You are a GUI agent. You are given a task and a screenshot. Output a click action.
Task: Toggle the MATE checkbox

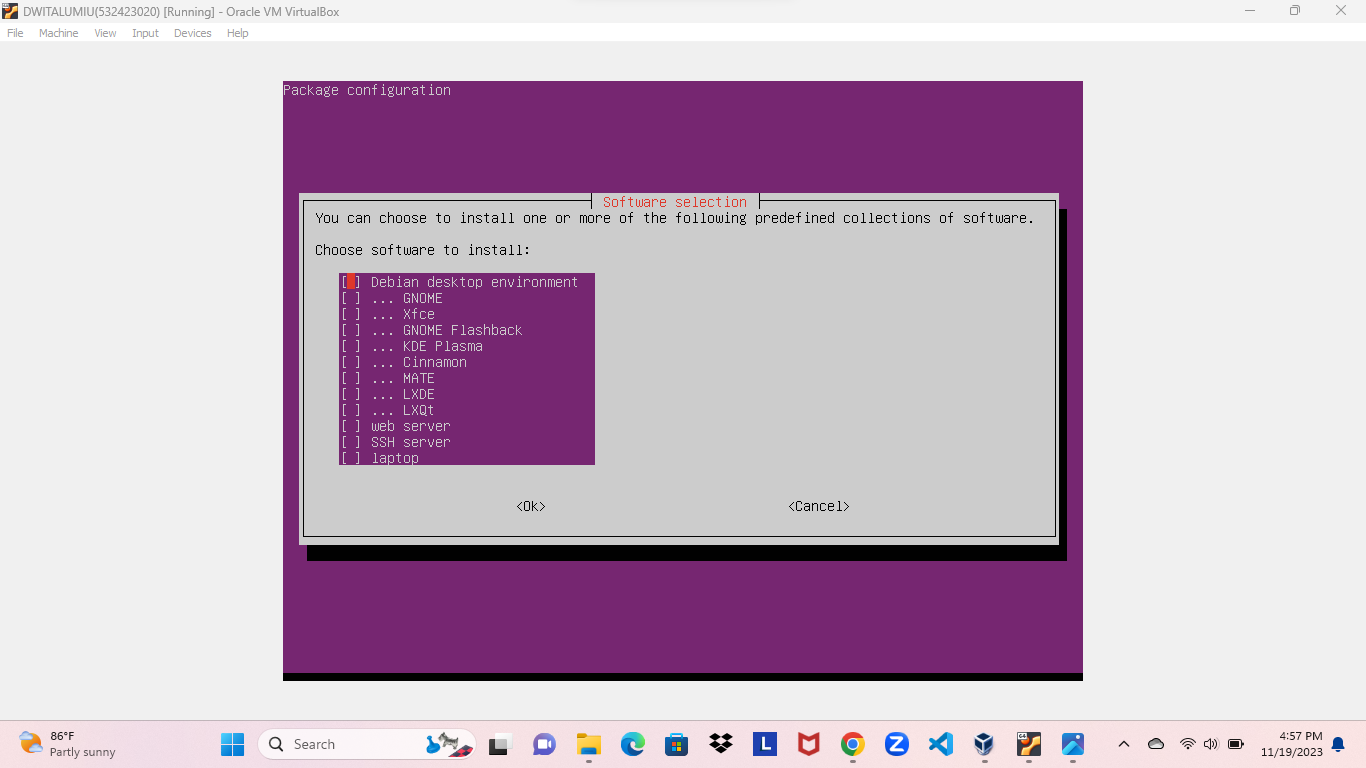pos(351,378)
